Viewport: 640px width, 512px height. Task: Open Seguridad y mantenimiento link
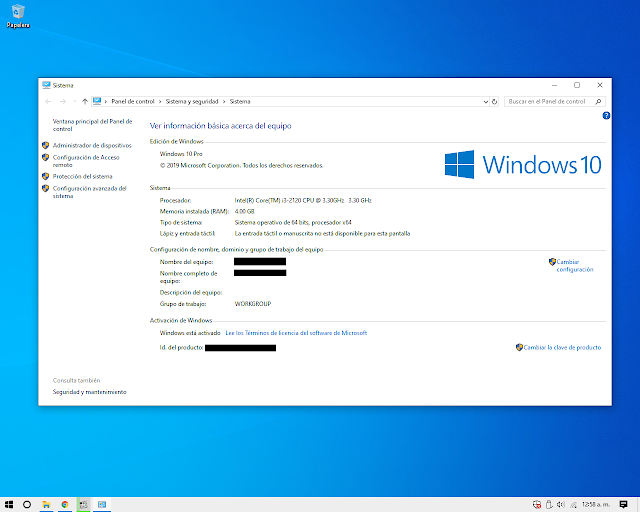click(89, 392)
